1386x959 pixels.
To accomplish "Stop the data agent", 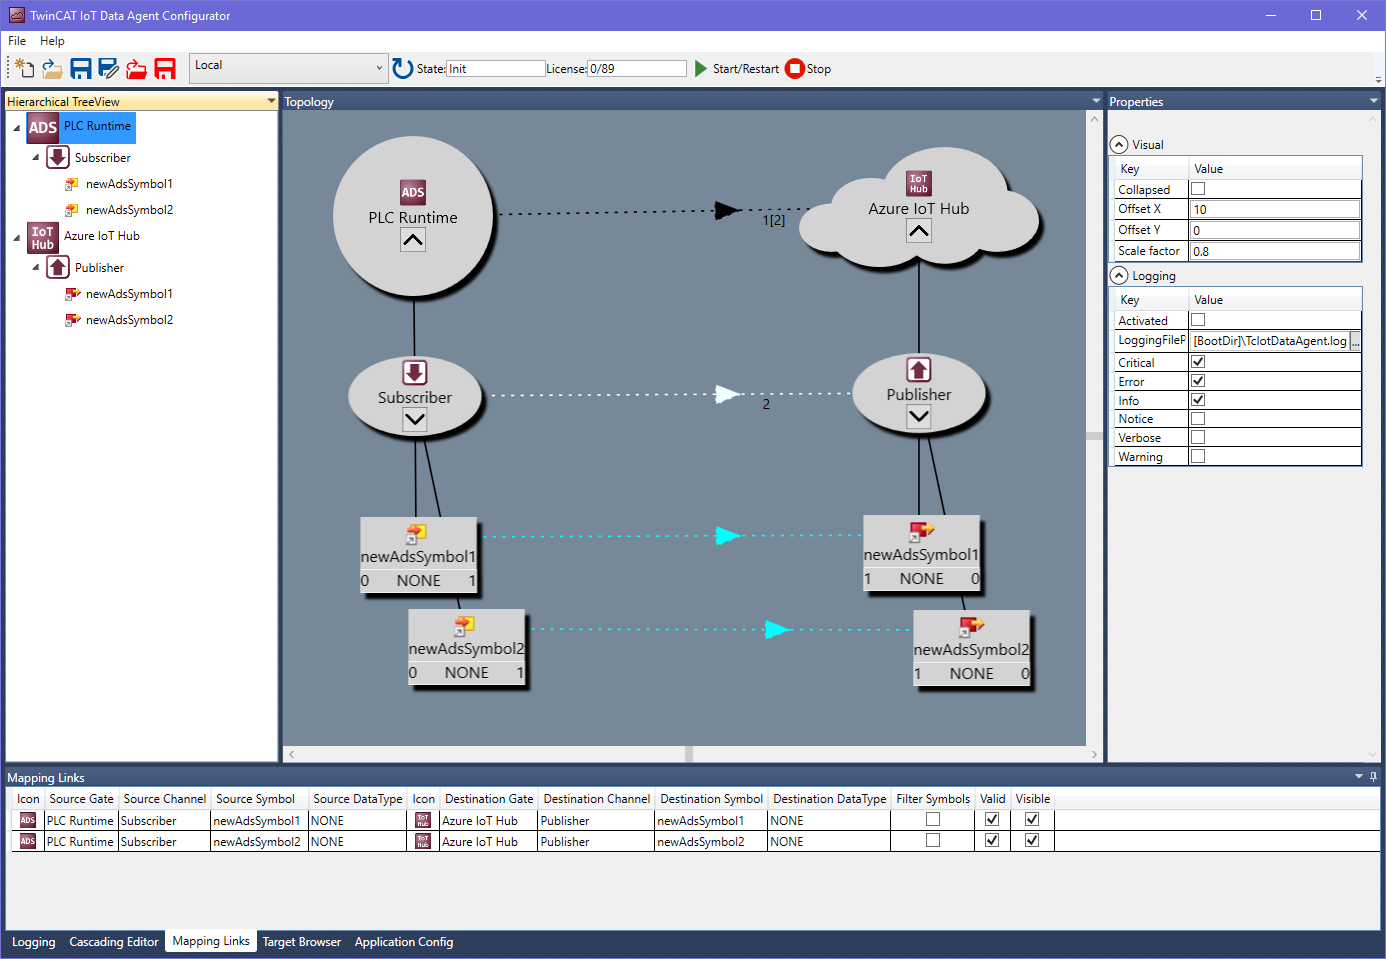I will (x=808, y=69).
